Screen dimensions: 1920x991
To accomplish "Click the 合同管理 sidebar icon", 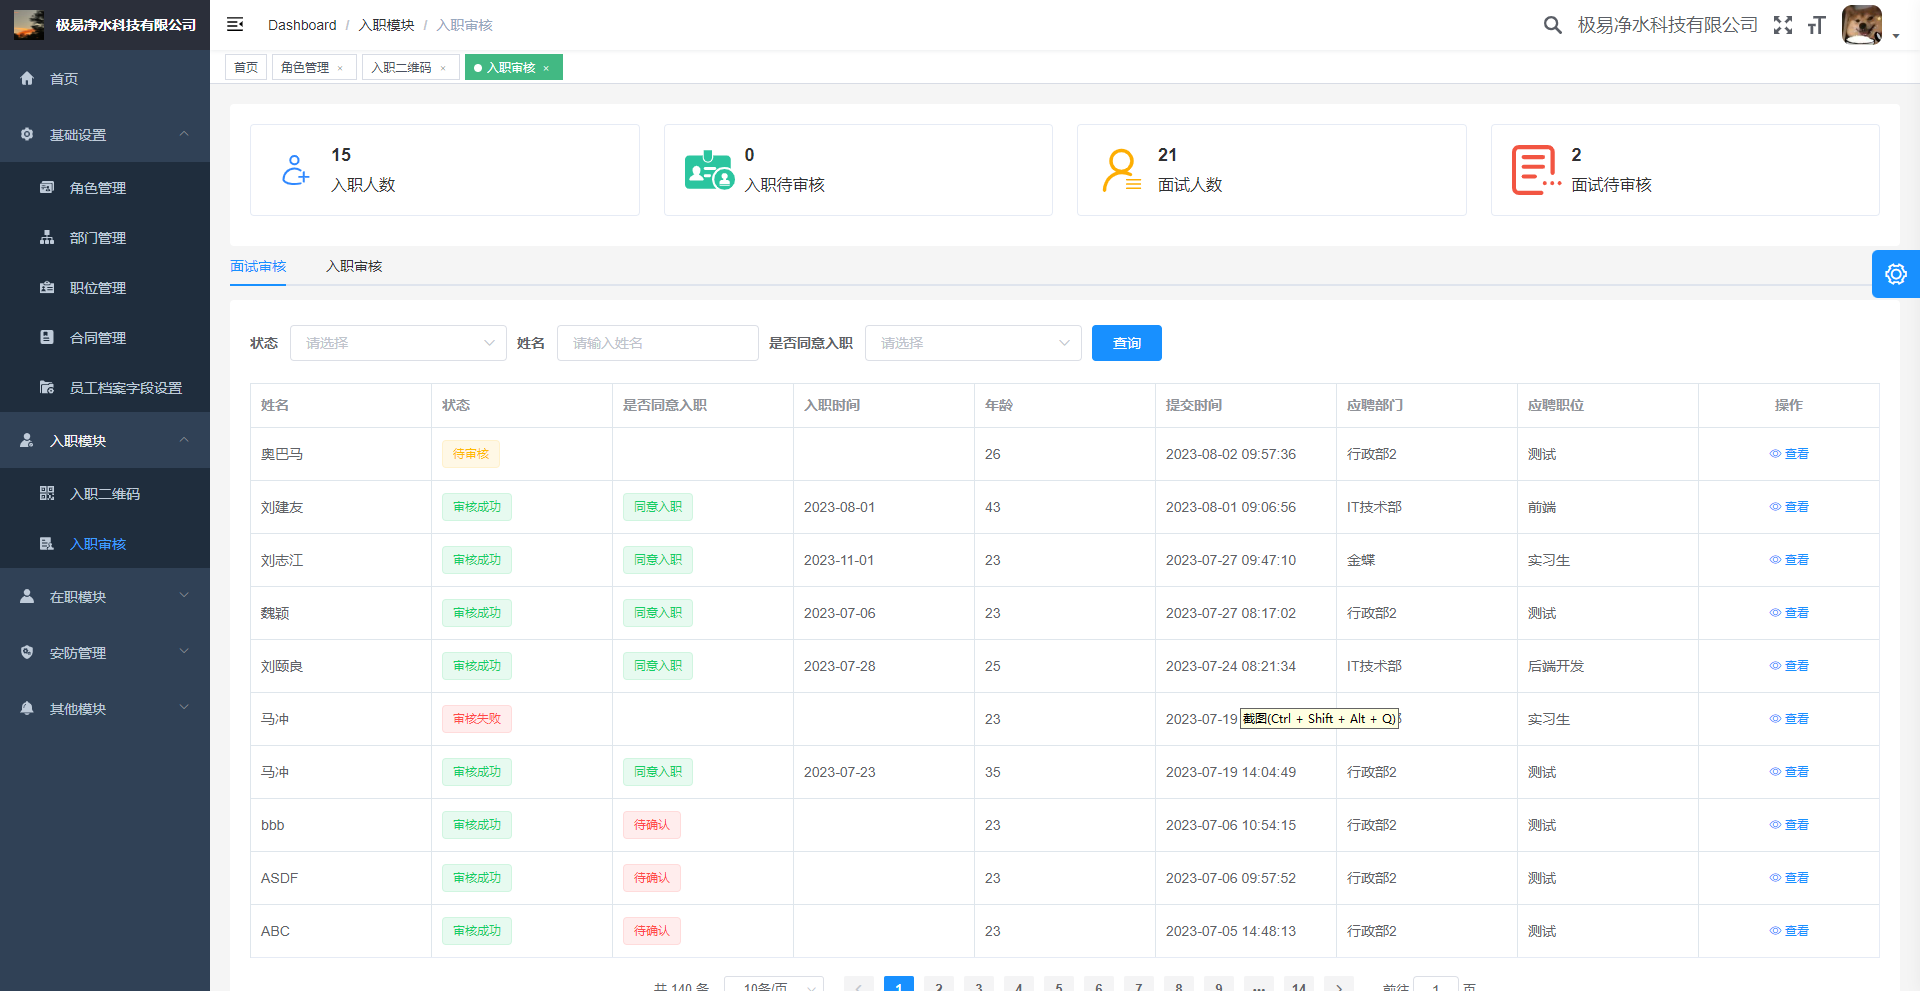I will point(47,337).
